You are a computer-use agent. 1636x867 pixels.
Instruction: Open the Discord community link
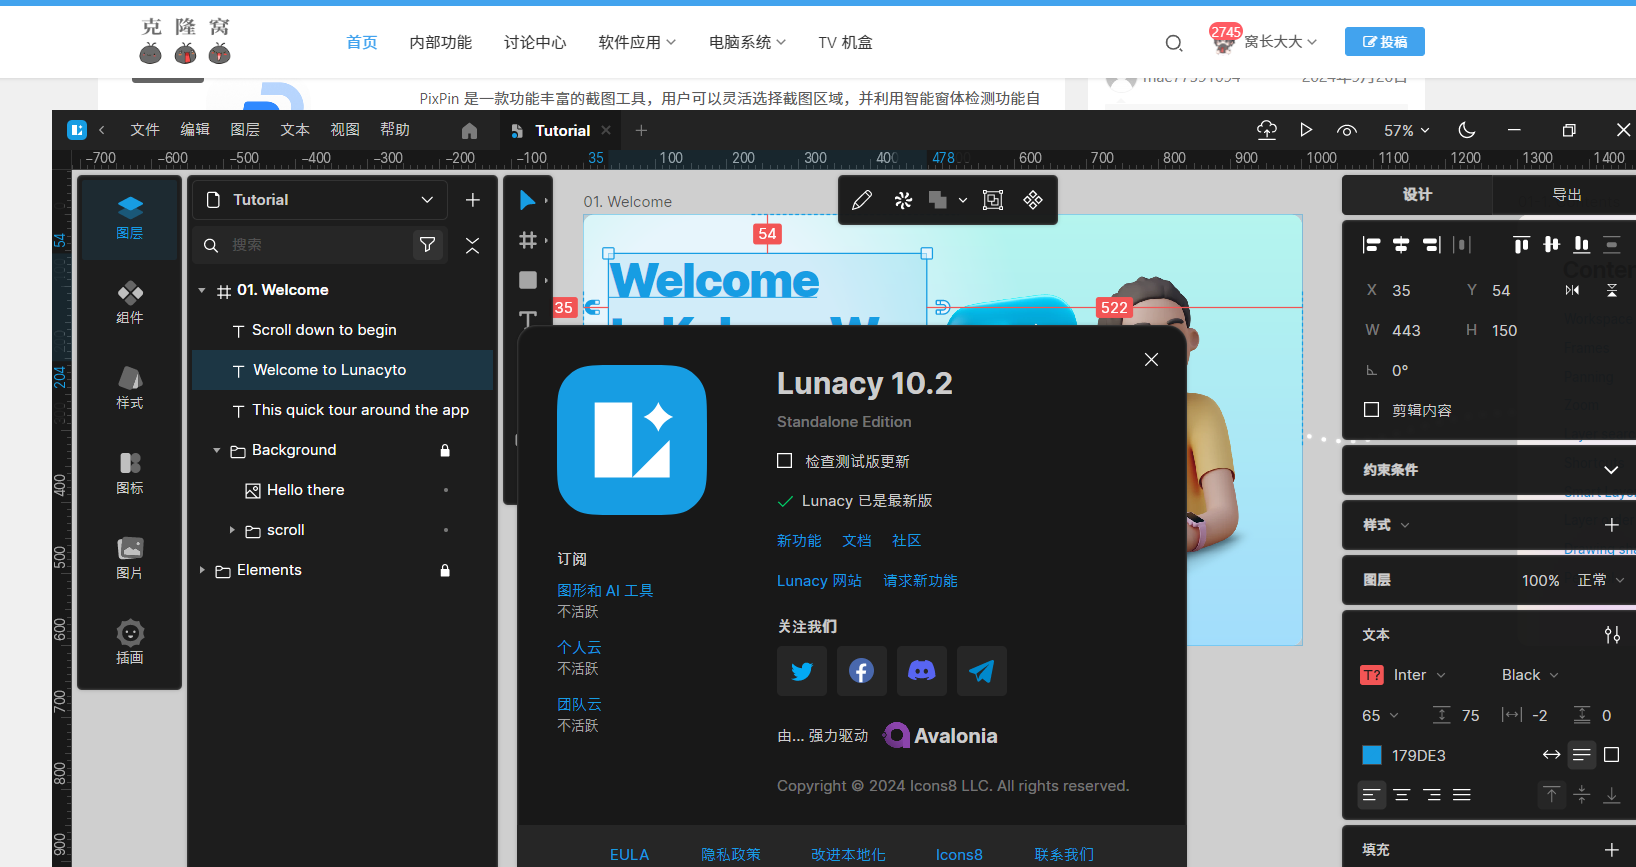[922, 671]
